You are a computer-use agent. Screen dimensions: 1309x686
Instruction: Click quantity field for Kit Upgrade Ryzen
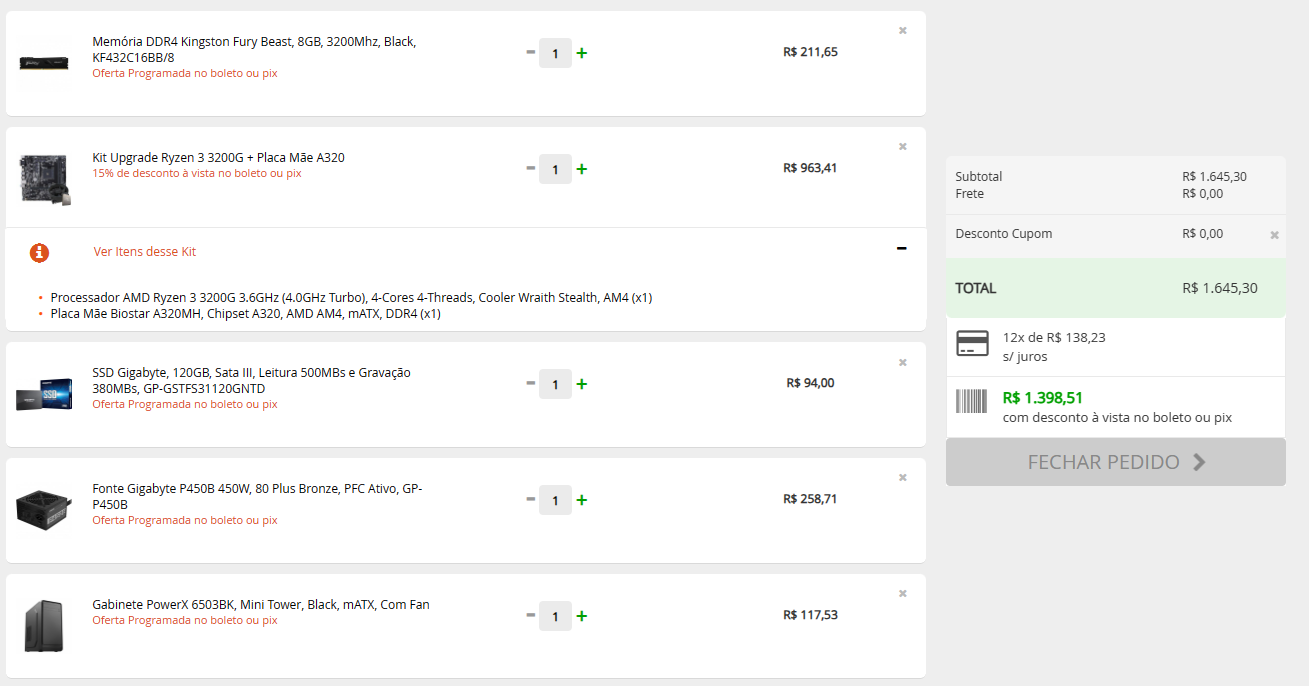click(x=555, y=169)
